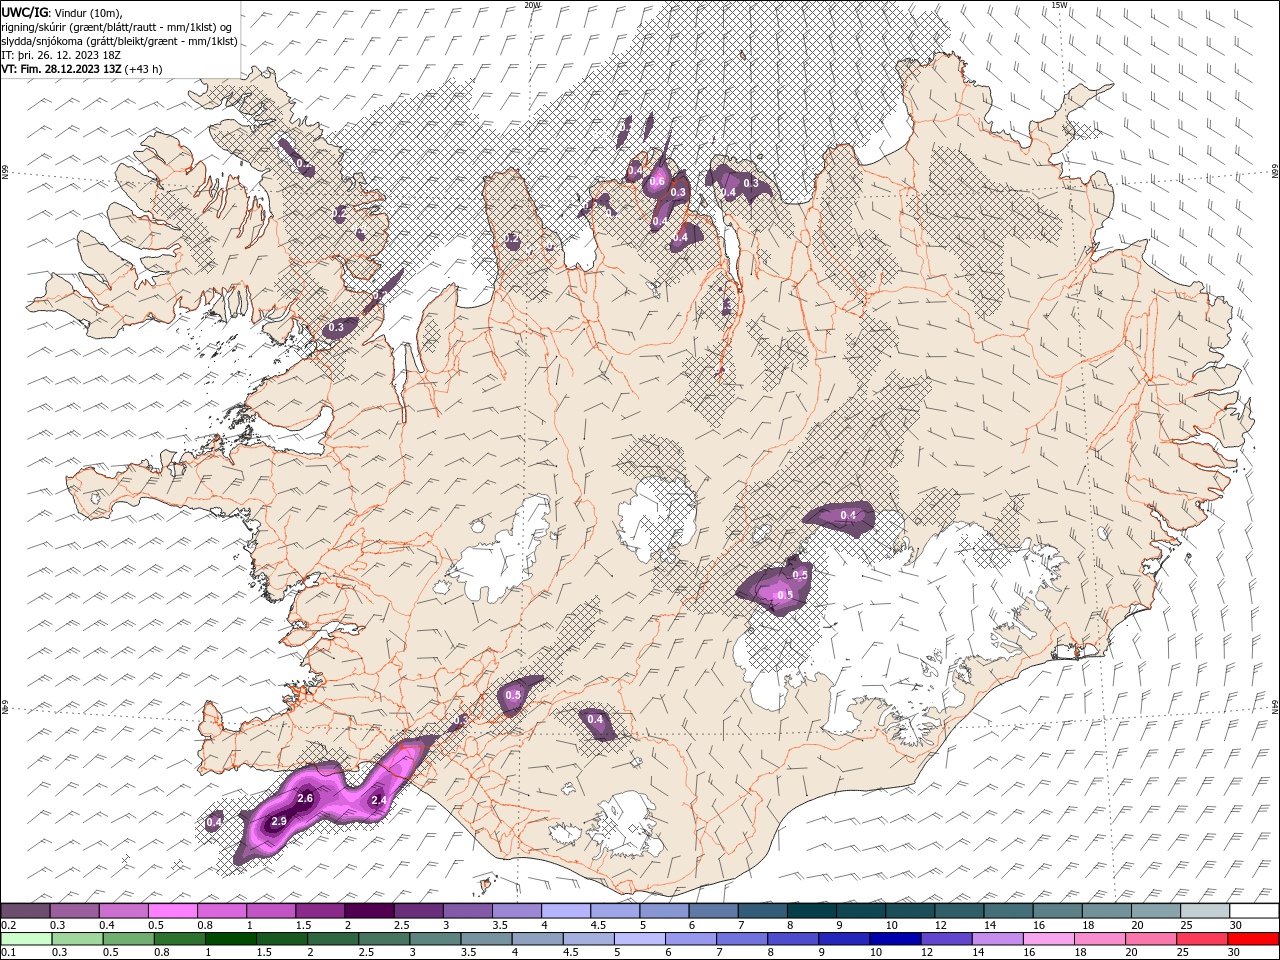The height and width of the screenshot is (960, 1280).
Task: Select the deep blue 10 swatch in lower legend
Action: click(x=895, y=939)
